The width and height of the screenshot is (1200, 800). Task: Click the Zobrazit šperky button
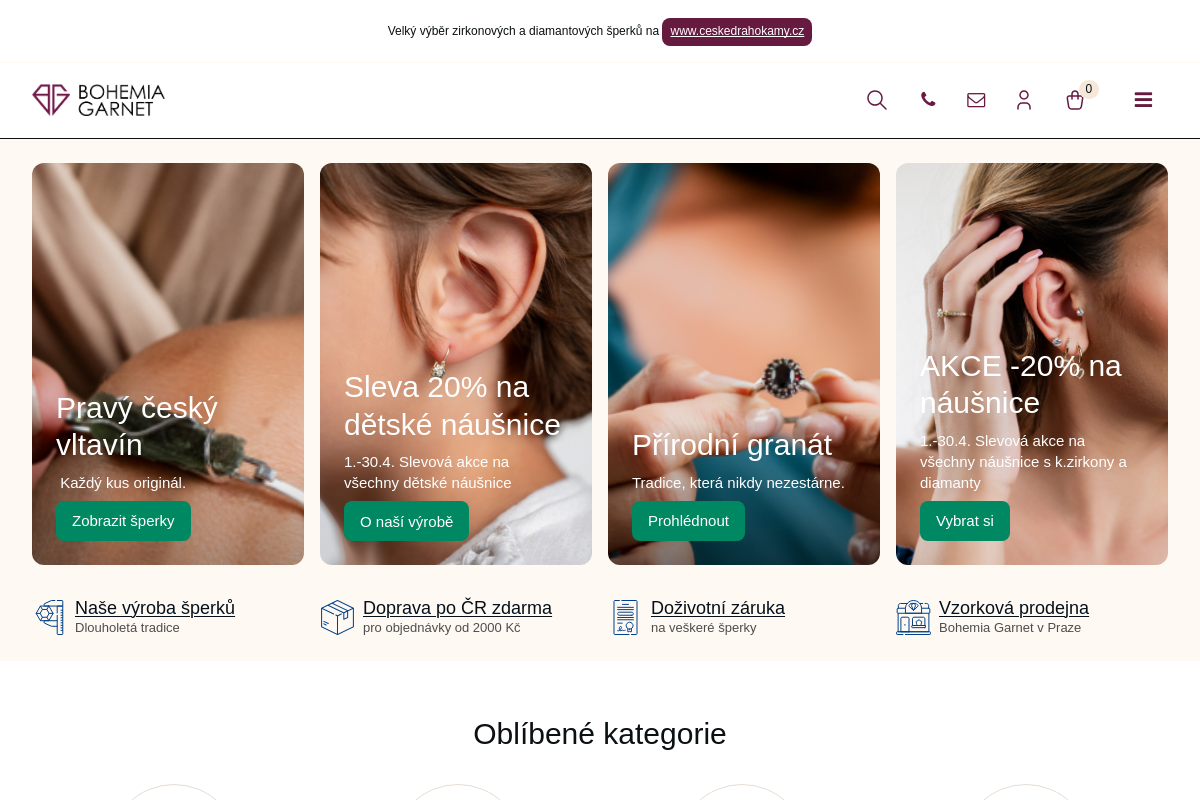point(123,521)
